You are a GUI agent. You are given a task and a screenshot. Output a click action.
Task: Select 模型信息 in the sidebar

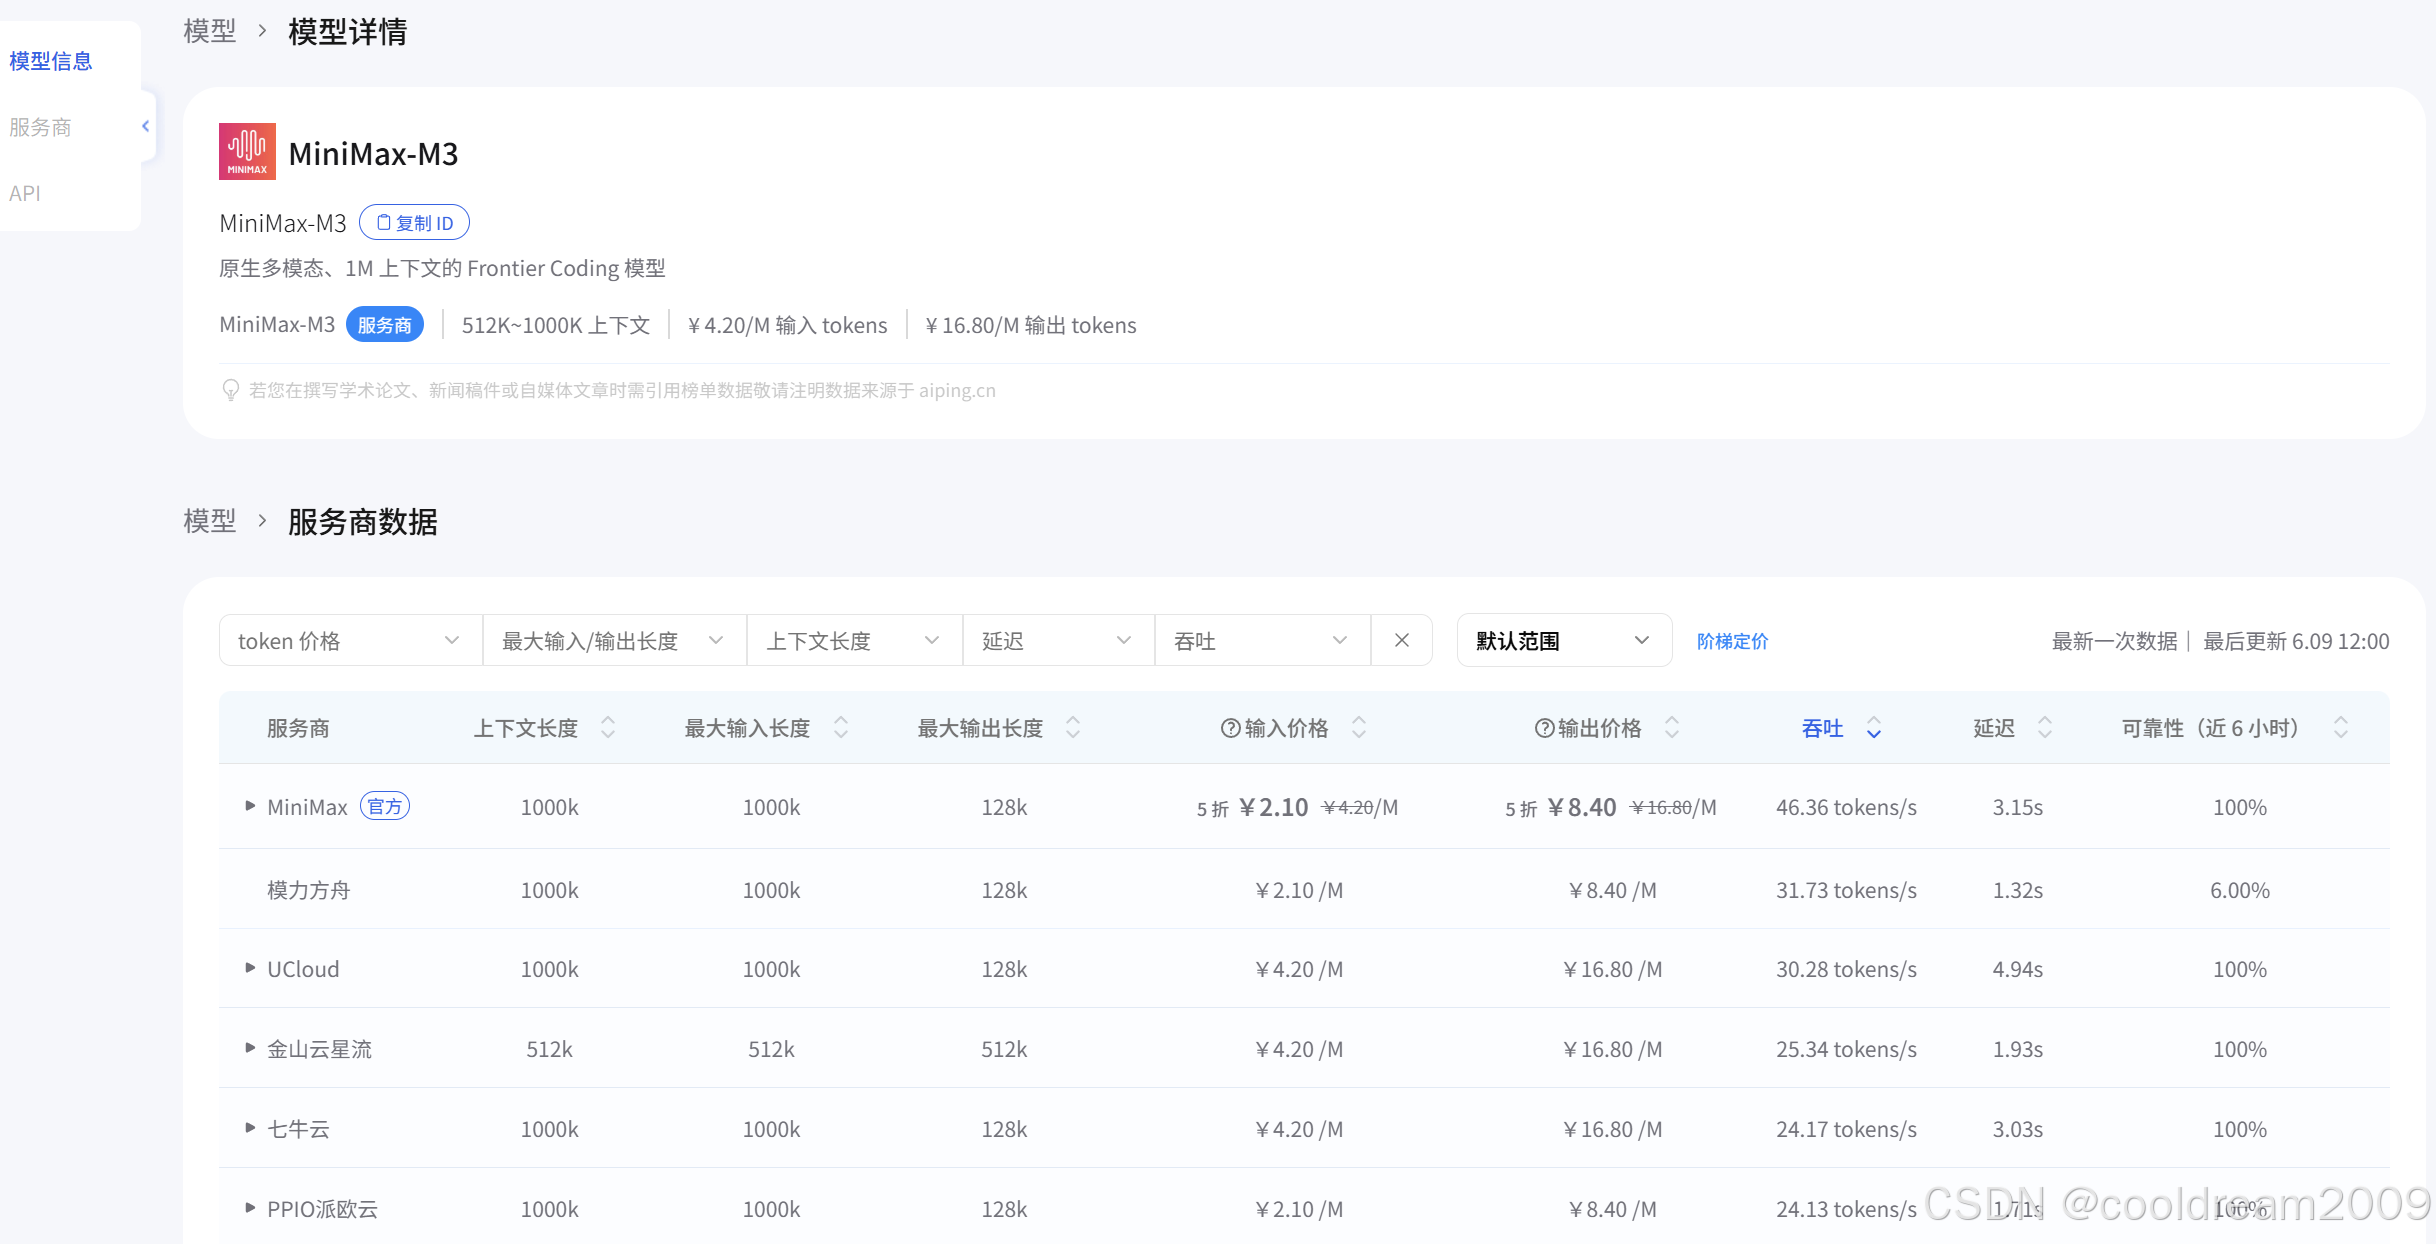tap(51, 61)
